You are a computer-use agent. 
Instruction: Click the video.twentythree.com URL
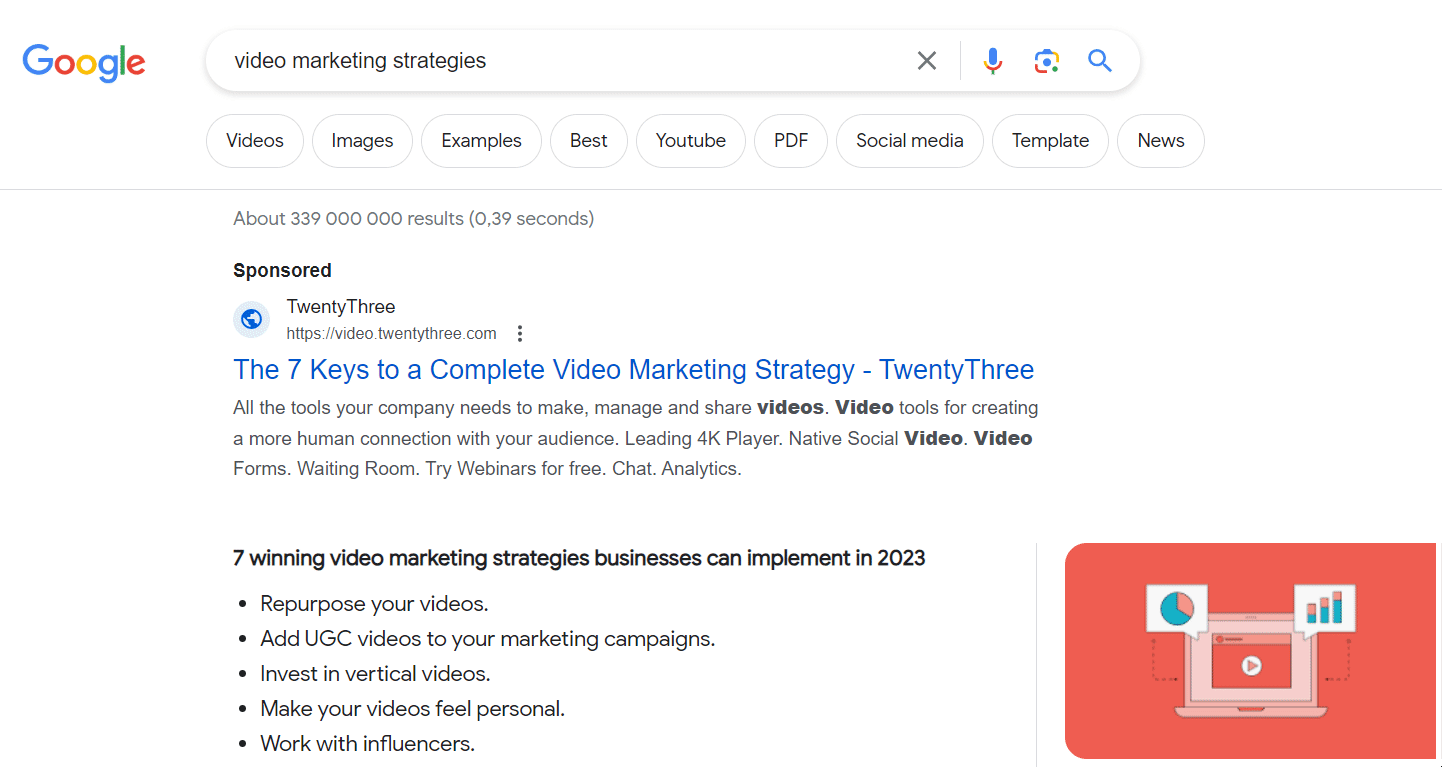(391, 334)
